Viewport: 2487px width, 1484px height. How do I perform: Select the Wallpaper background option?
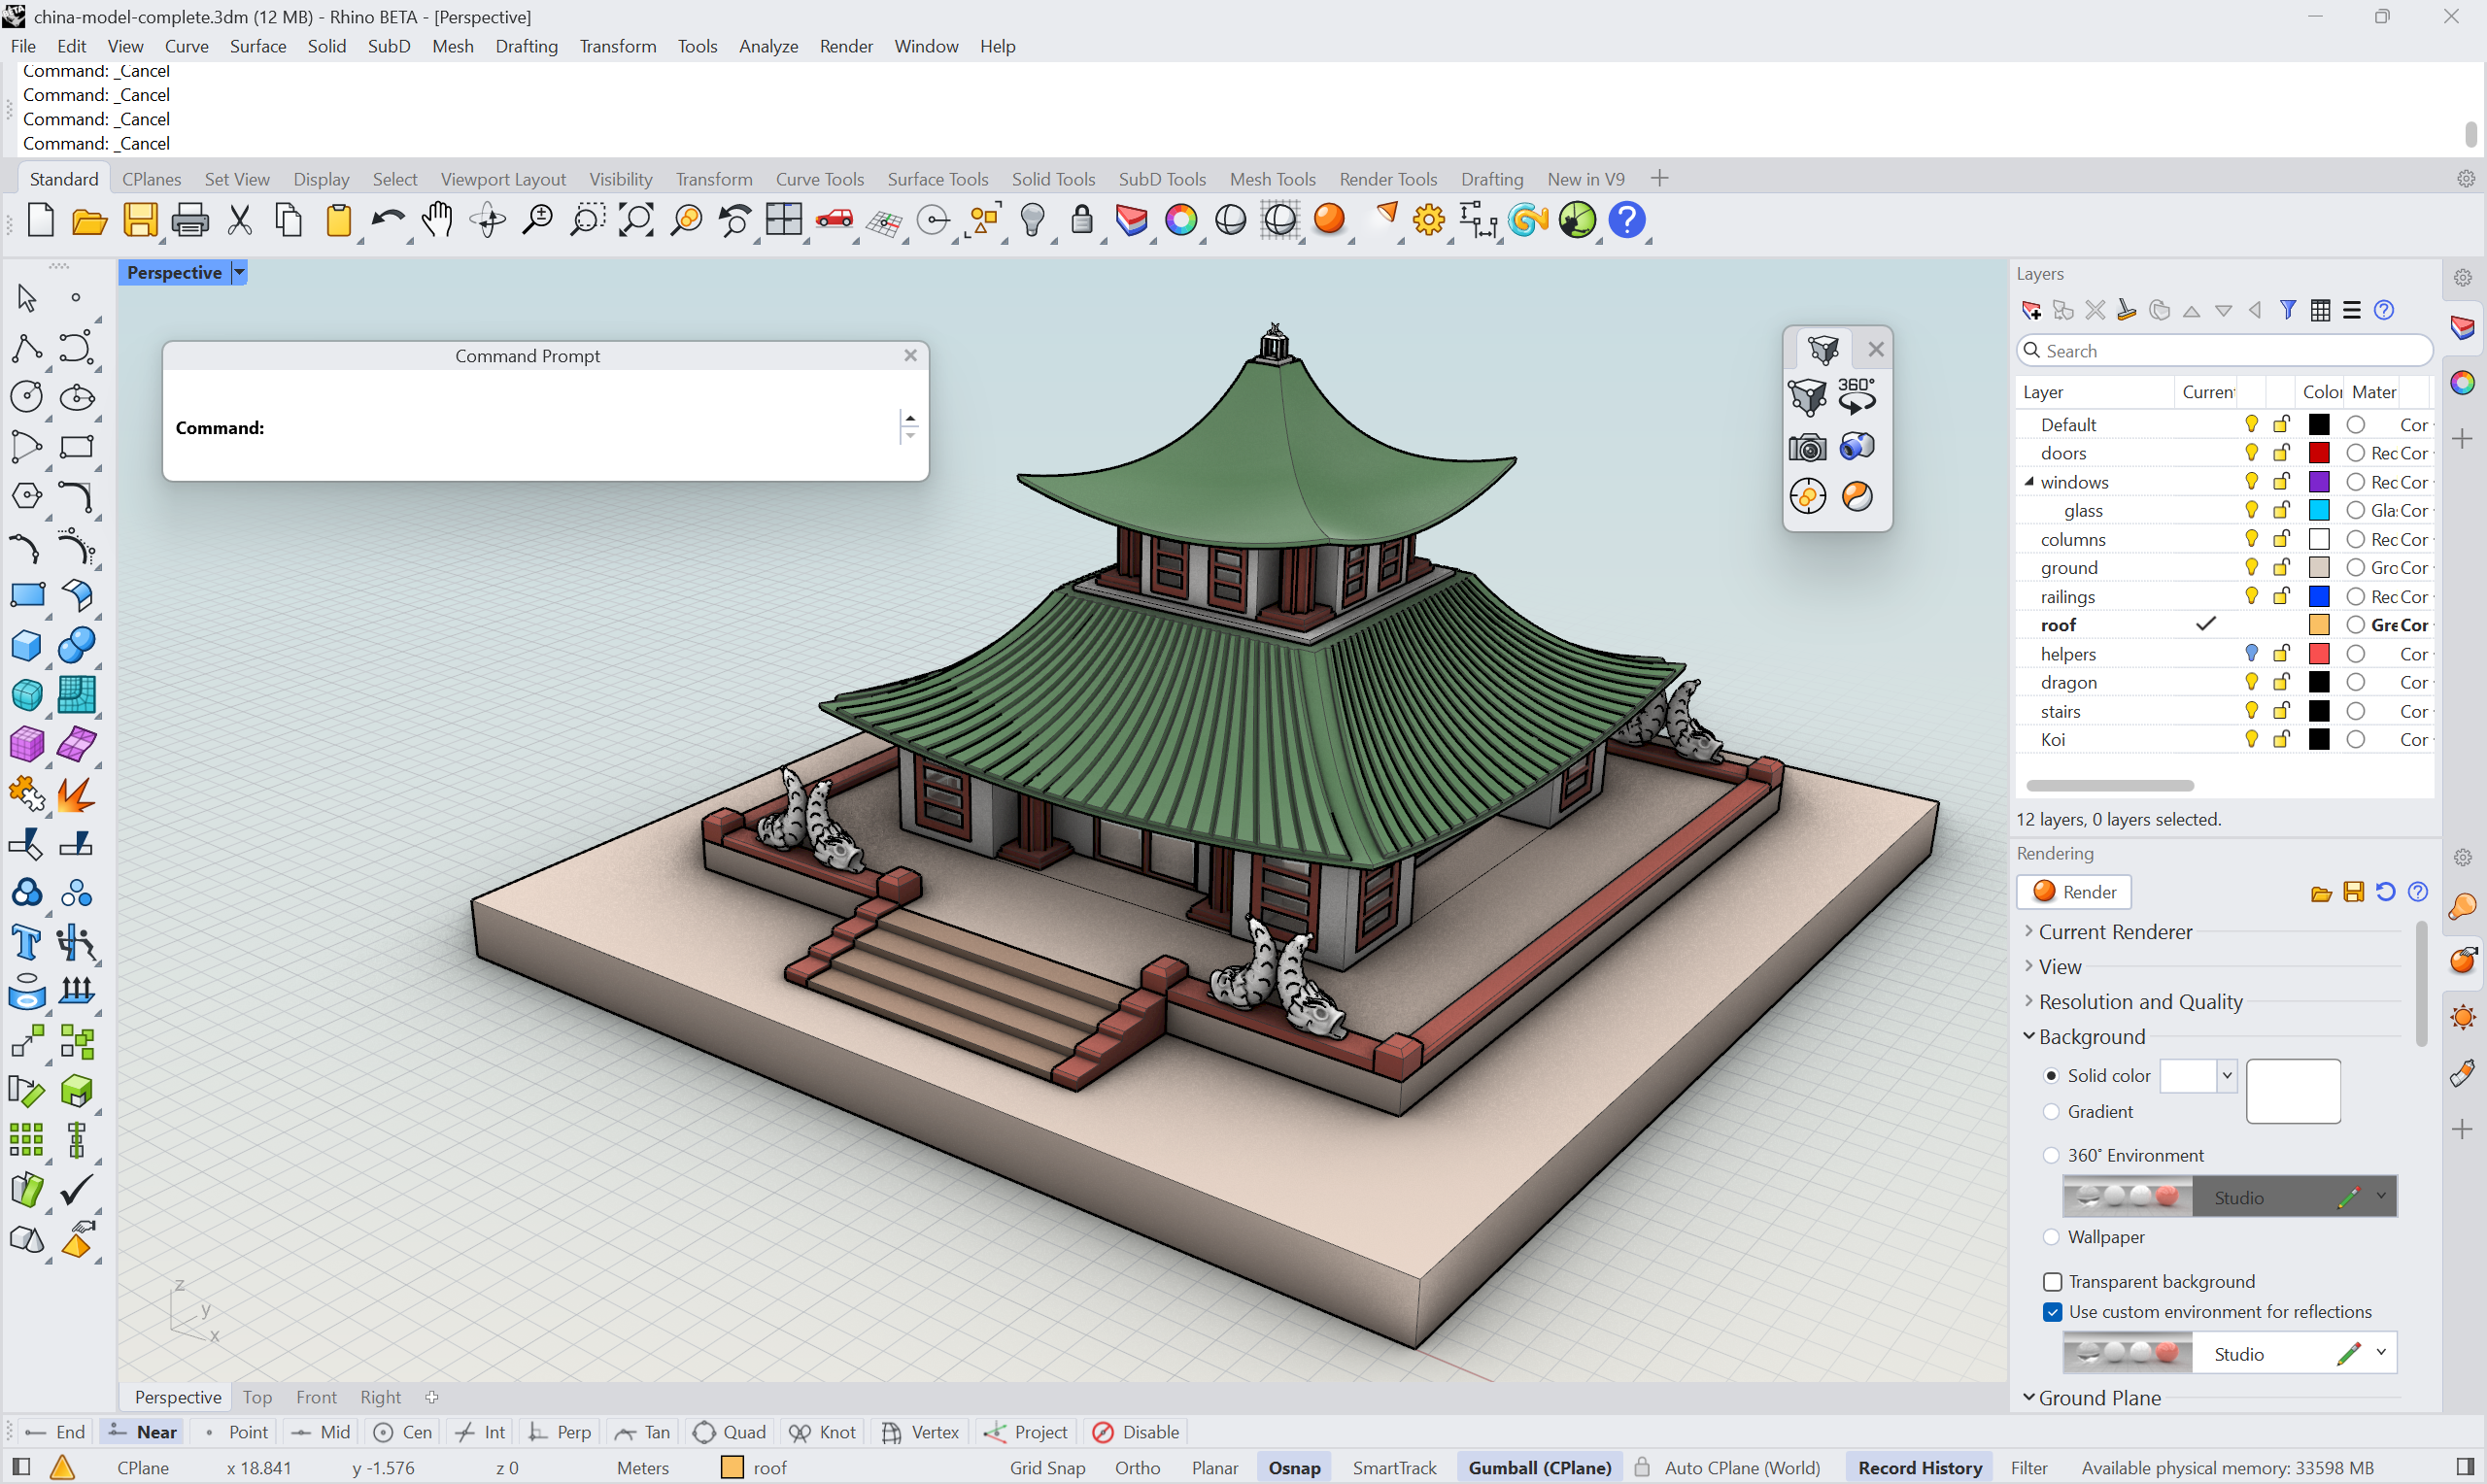click(2051, 1237)
